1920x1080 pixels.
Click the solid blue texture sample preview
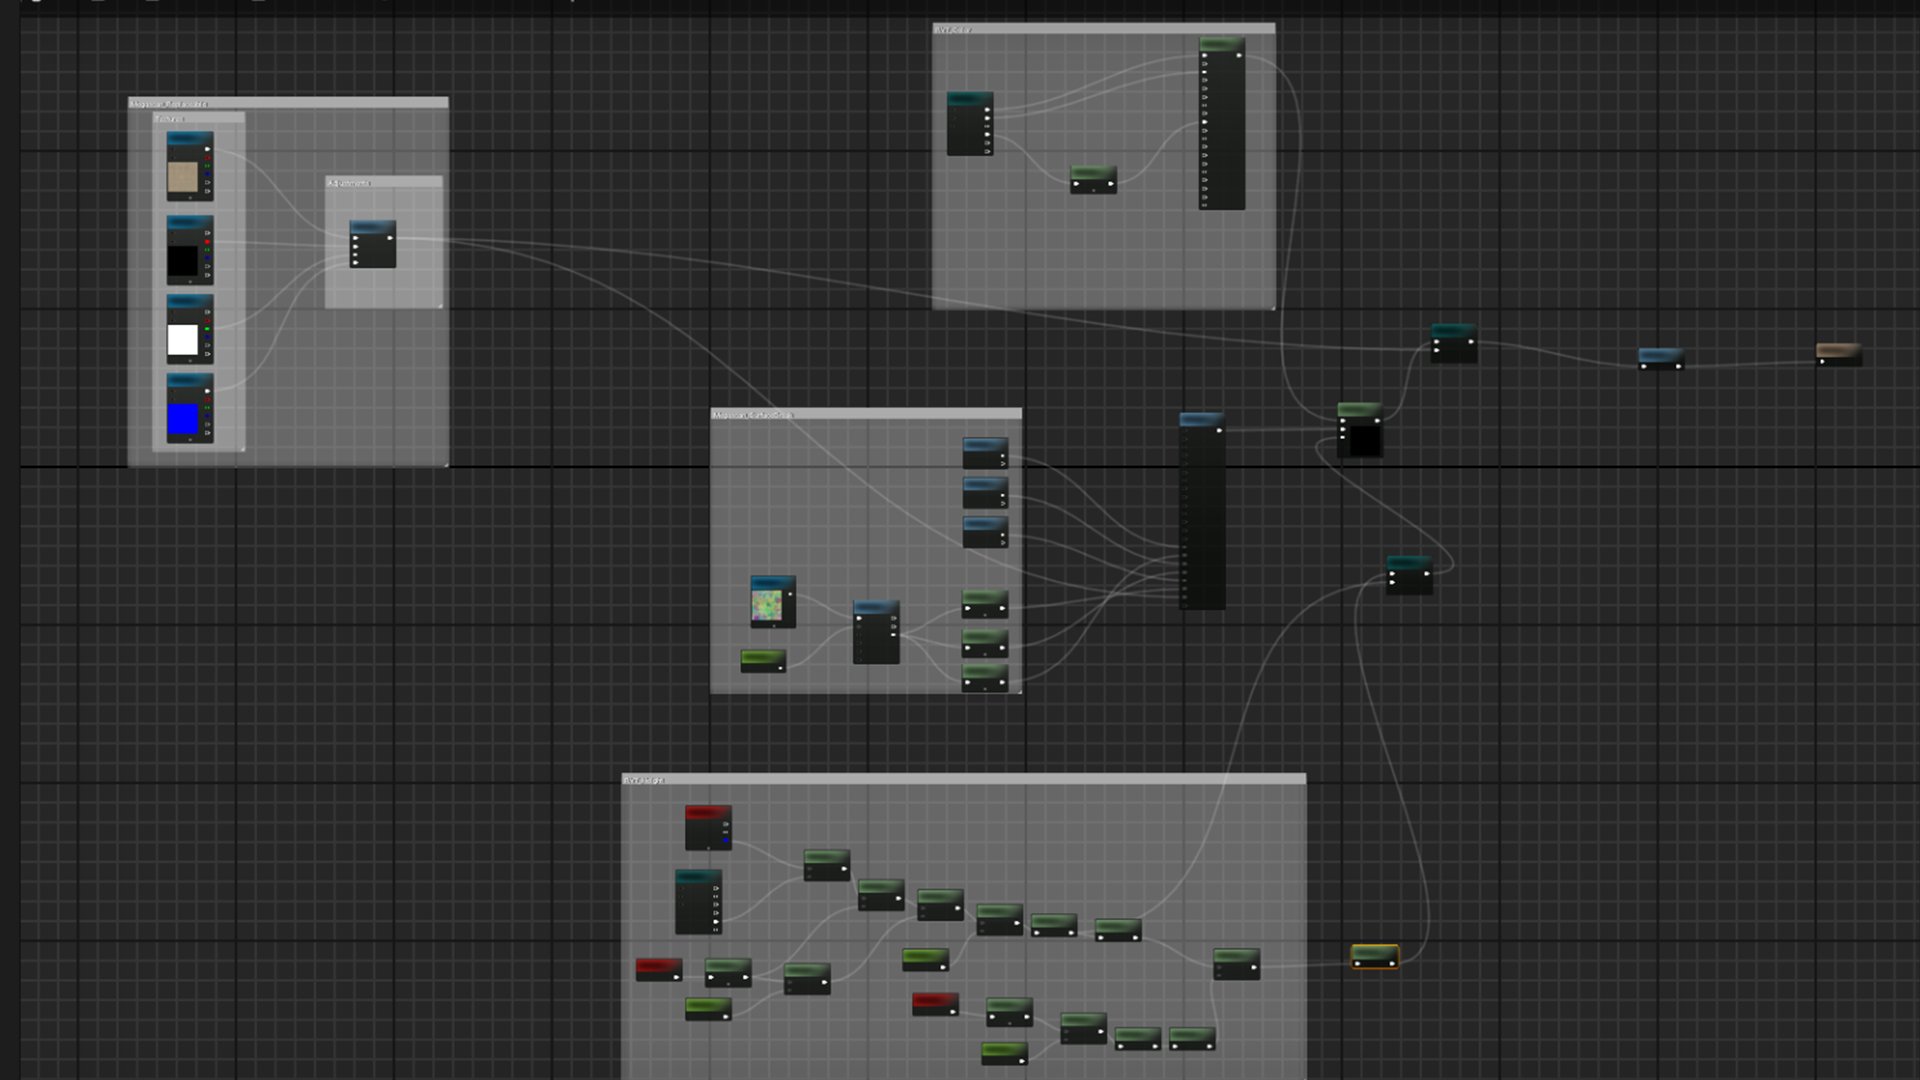182,419
